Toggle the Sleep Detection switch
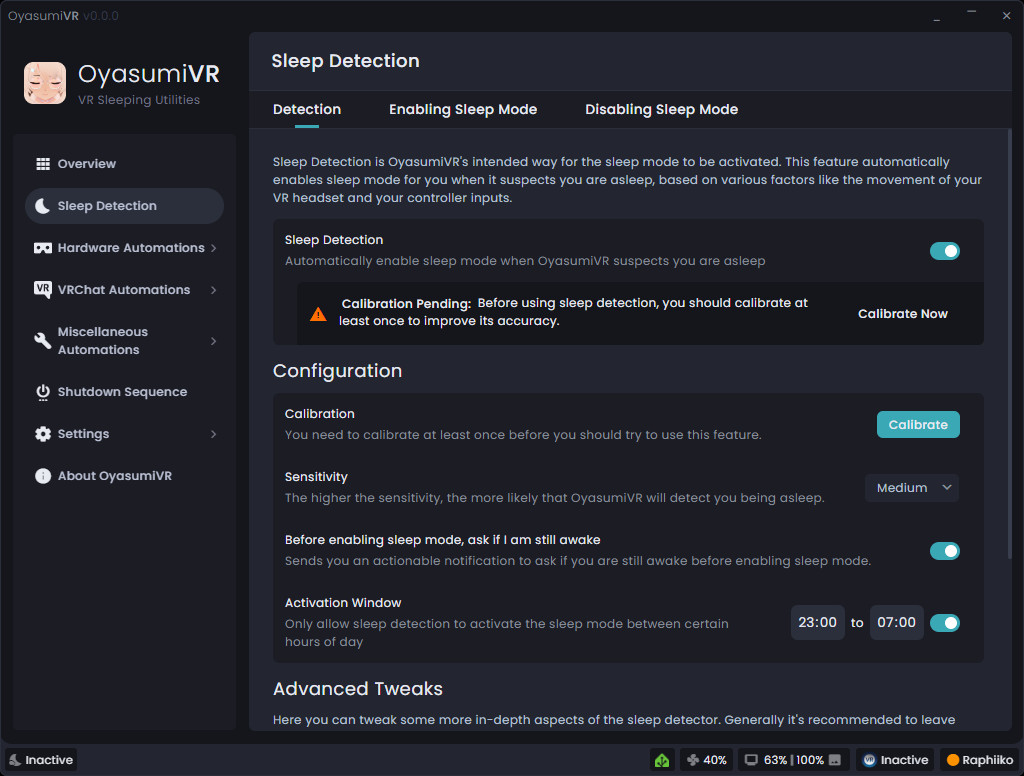 click(x=944, y=251)
